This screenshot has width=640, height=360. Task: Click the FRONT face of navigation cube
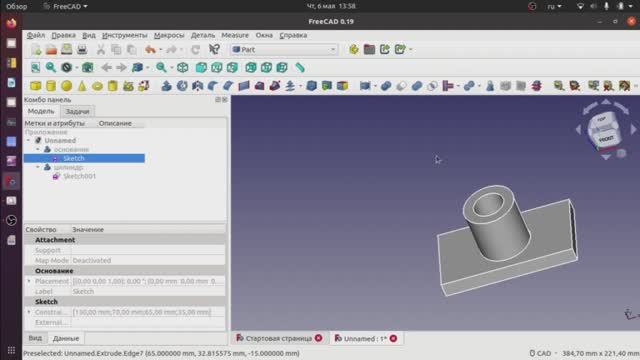point(606,140)
